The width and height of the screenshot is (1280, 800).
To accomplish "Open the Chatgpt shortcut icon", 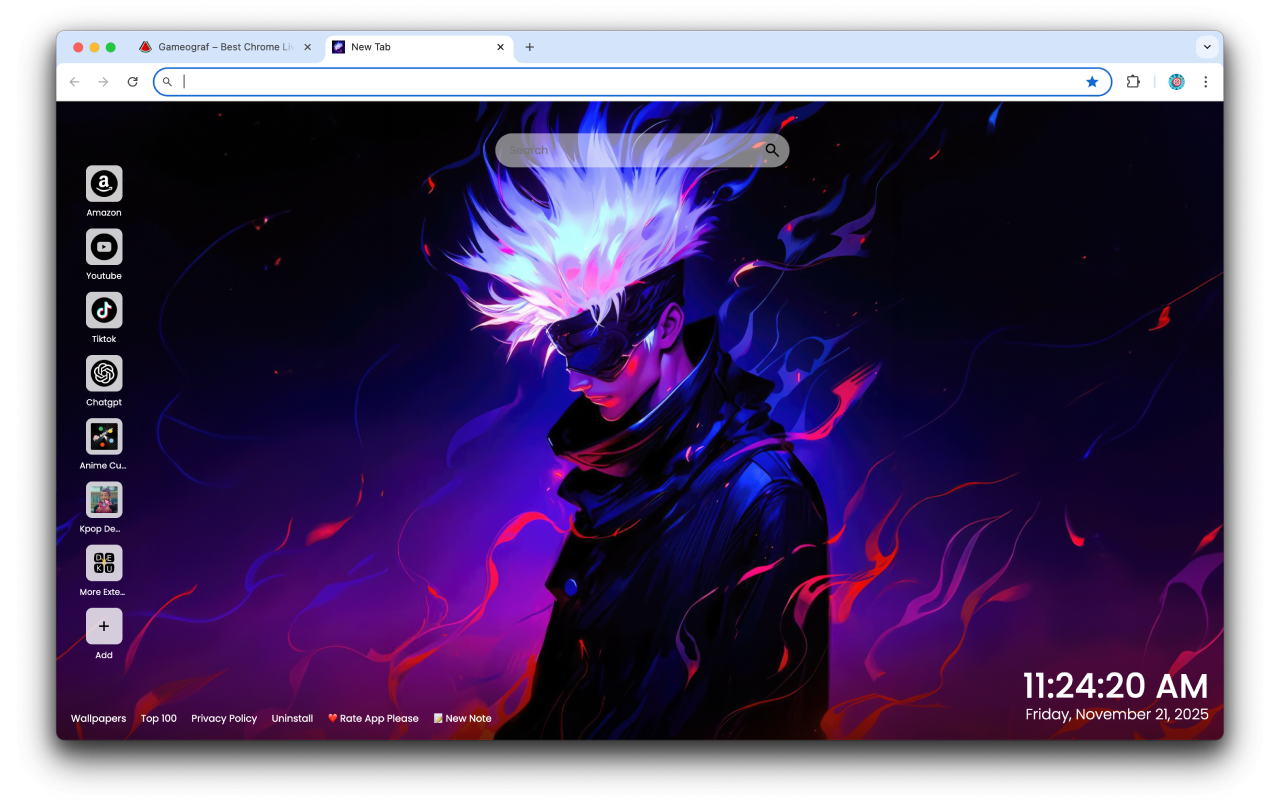I will pyautogui.click(x=104, y=374).
